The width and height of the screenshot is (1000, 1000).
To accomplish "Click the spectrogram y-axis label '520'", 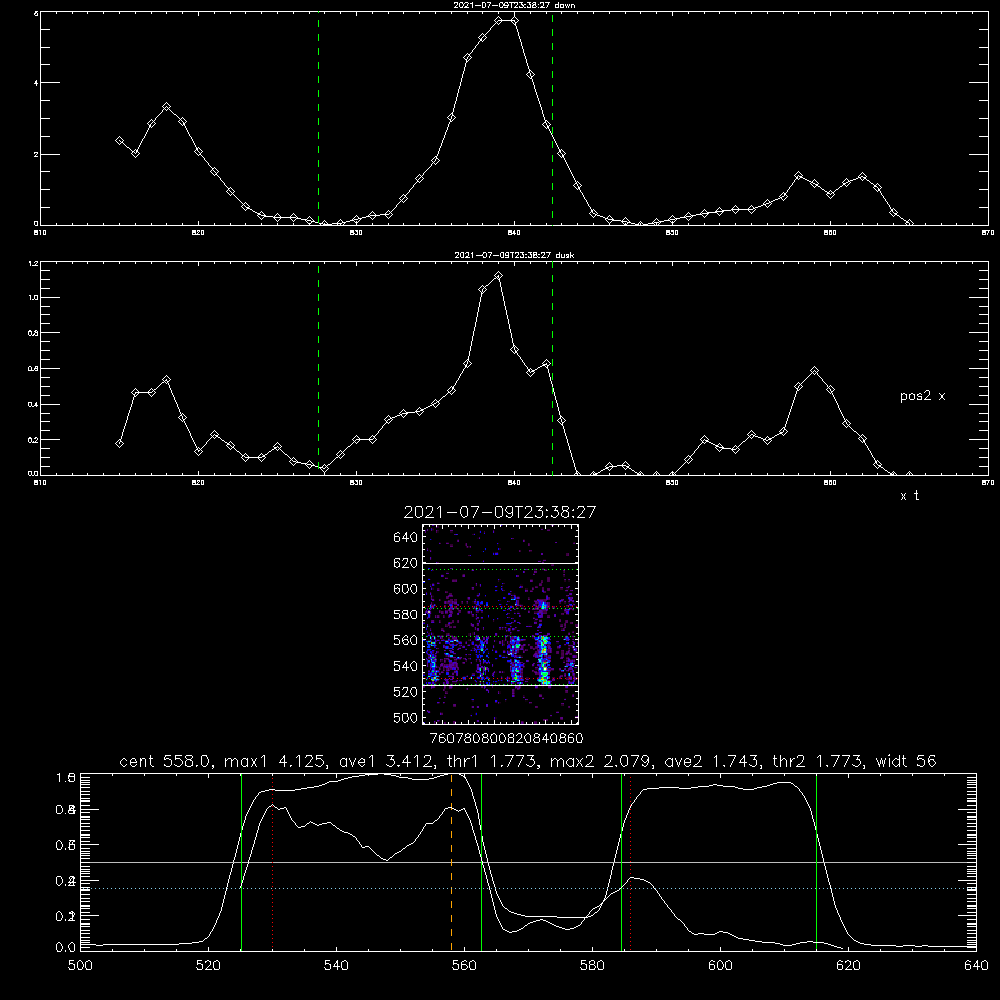I will 406,692.
